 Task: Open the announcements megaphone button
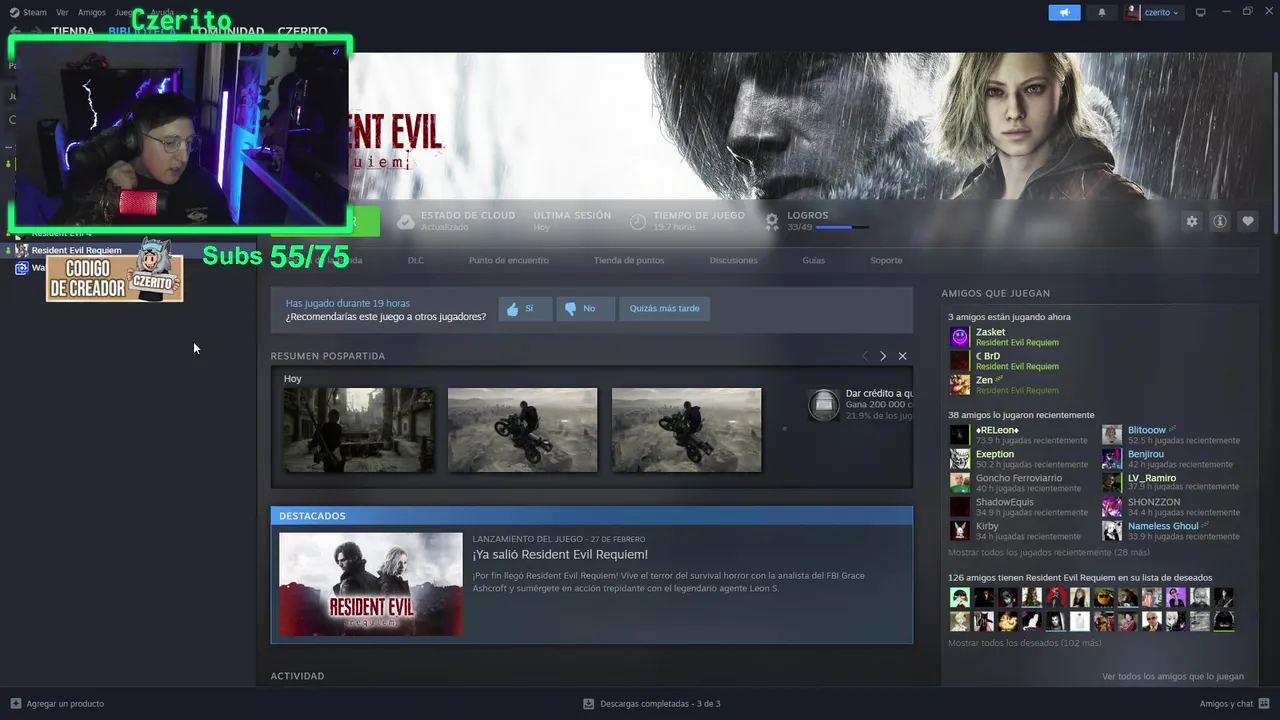click(1064, 12)
